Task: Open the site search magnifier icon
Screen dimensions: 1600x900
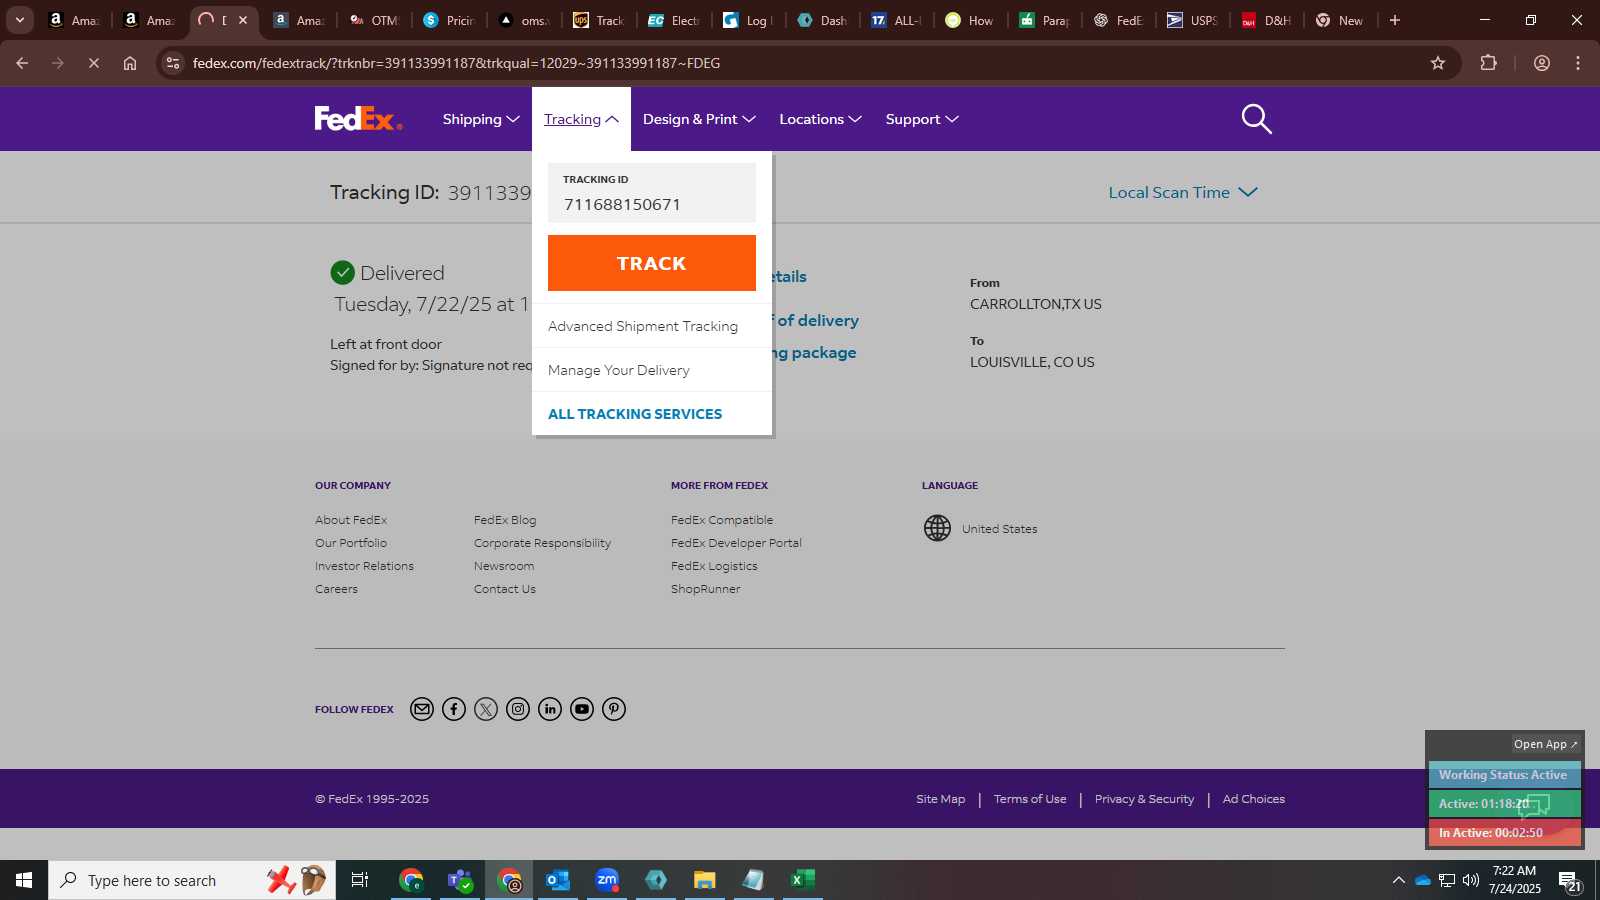Action: click(1256, 119)
